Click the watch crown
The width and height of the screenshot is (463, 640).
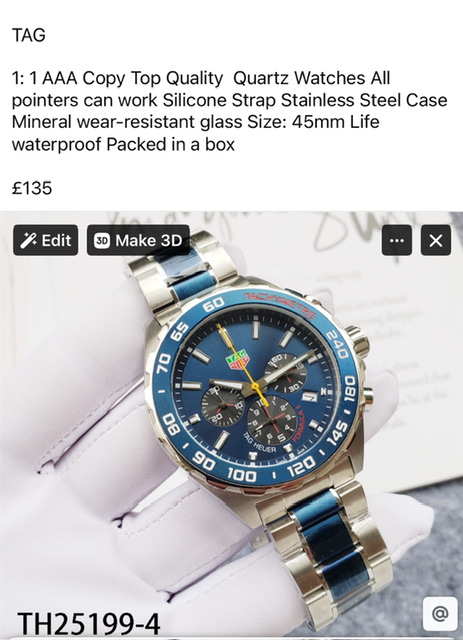click(x=358, y=340)
